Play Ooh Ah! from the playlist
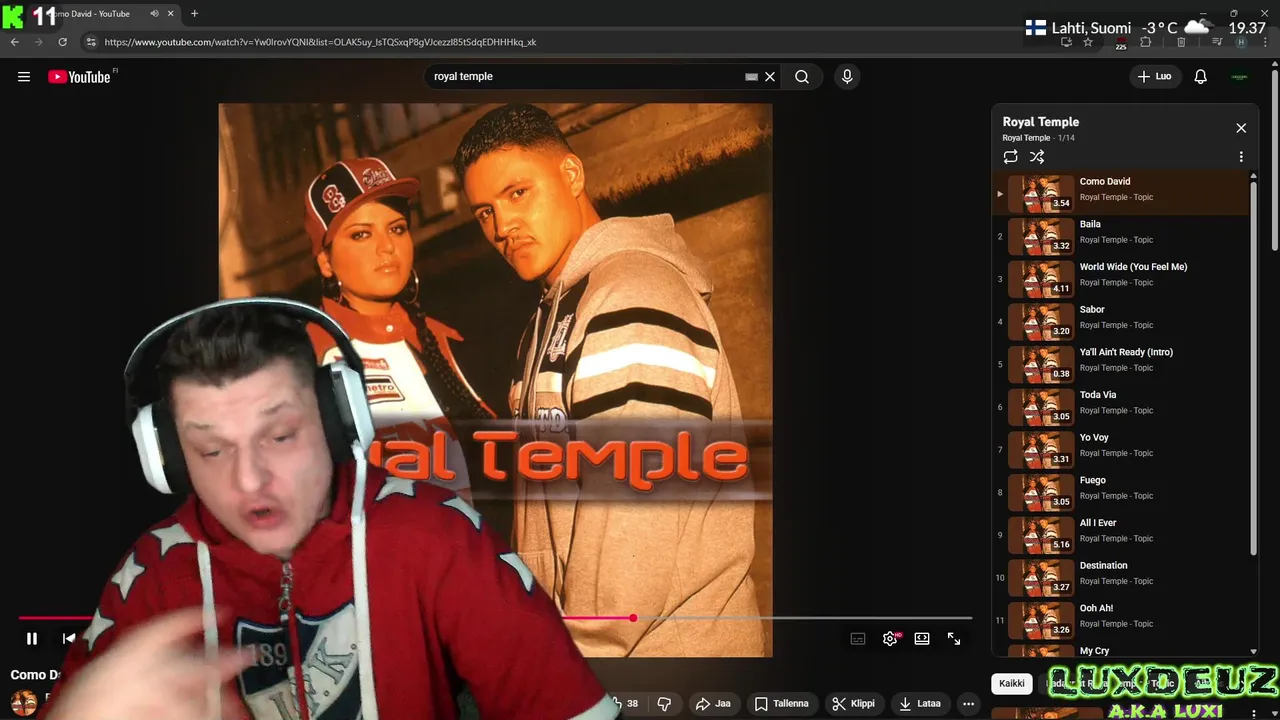1280x720 pixels. 1122,620
